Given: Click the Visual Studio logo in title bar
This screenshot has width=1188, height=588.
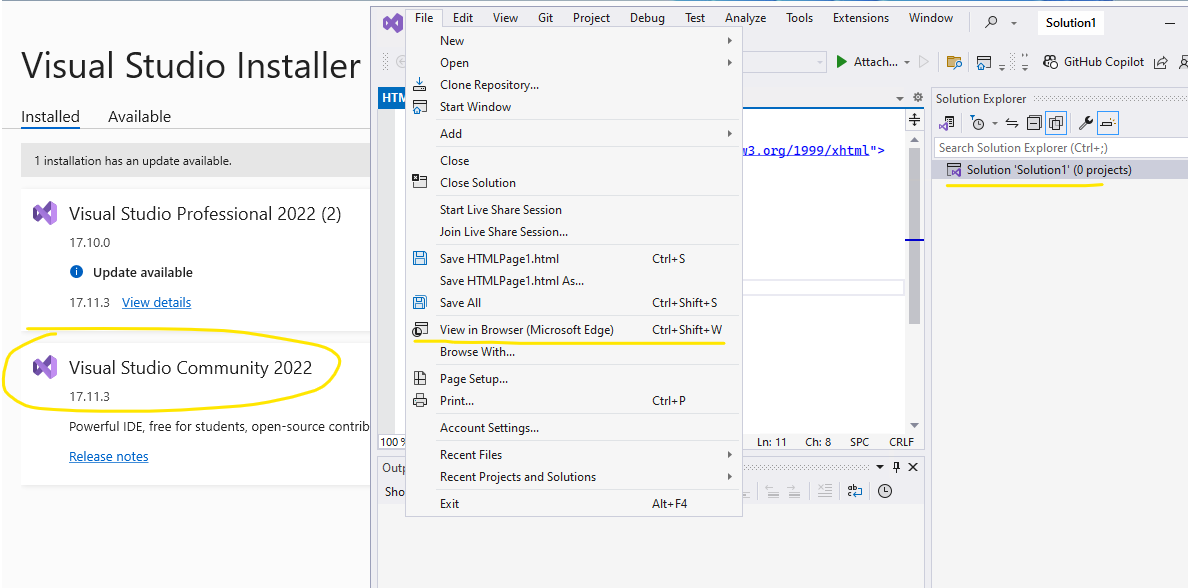Looking at the screenshot, I should tap(392, 23).
